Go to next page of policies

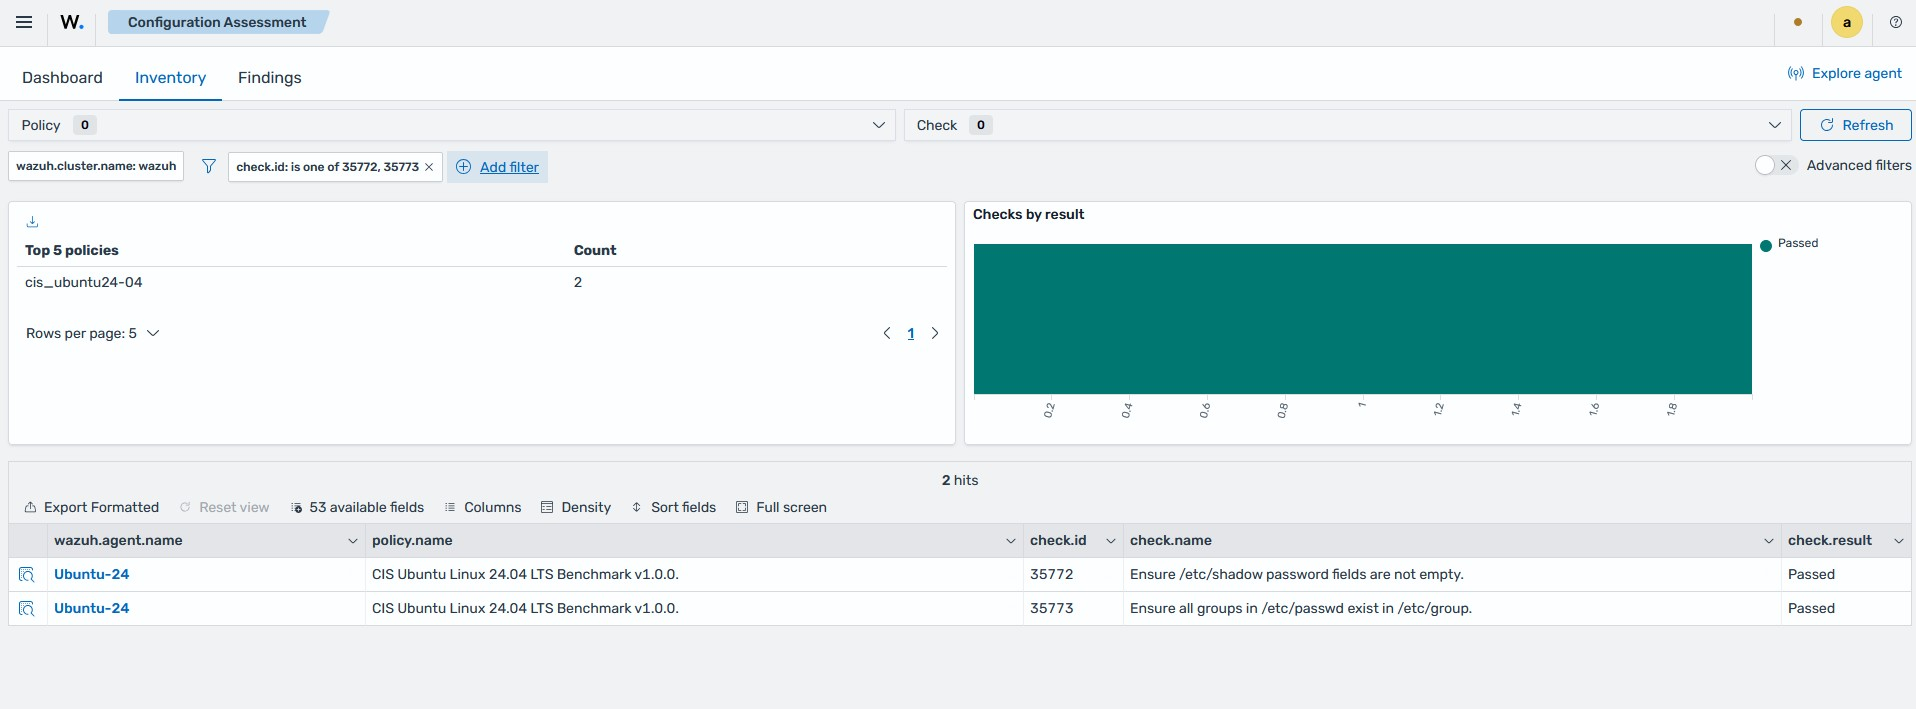pyautogui.click(x=935, y=333)
